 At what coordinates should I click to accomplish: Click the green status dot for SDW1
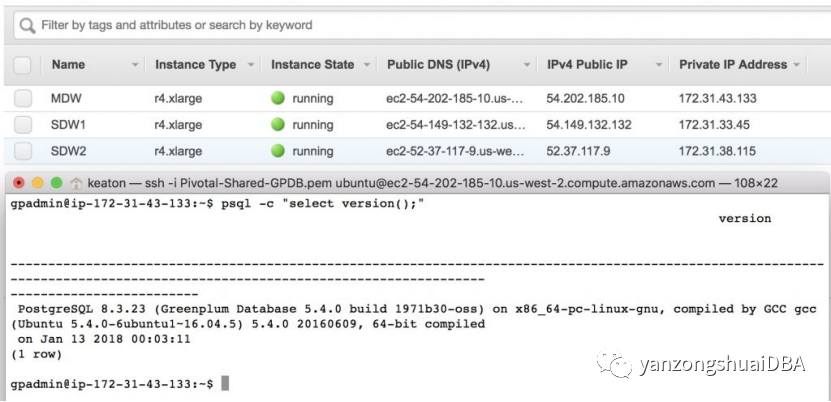[278, 125]
